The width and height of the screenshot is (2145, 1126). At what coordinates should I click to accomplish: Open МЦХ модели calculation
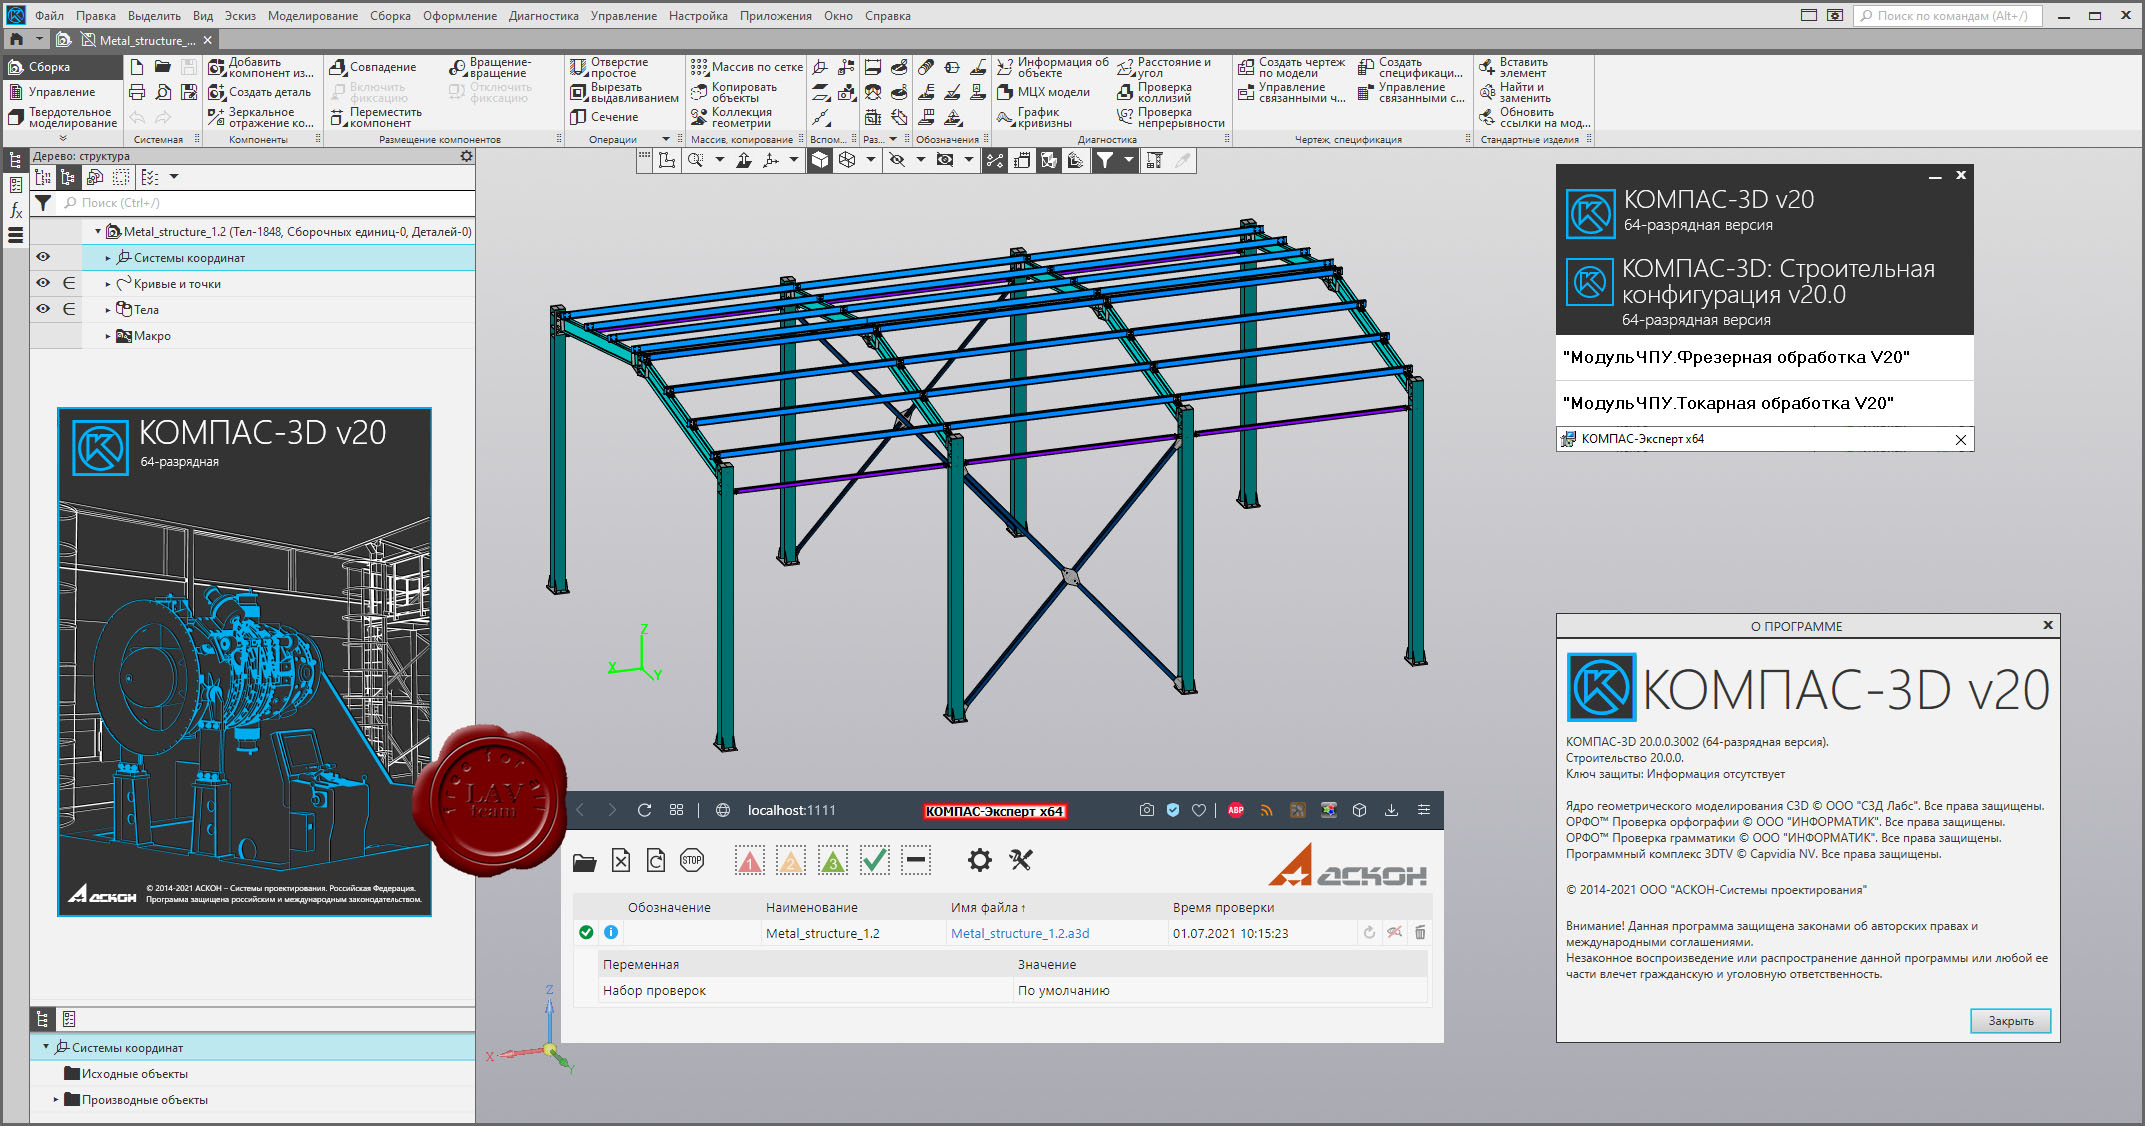[x=1044, y=92]
